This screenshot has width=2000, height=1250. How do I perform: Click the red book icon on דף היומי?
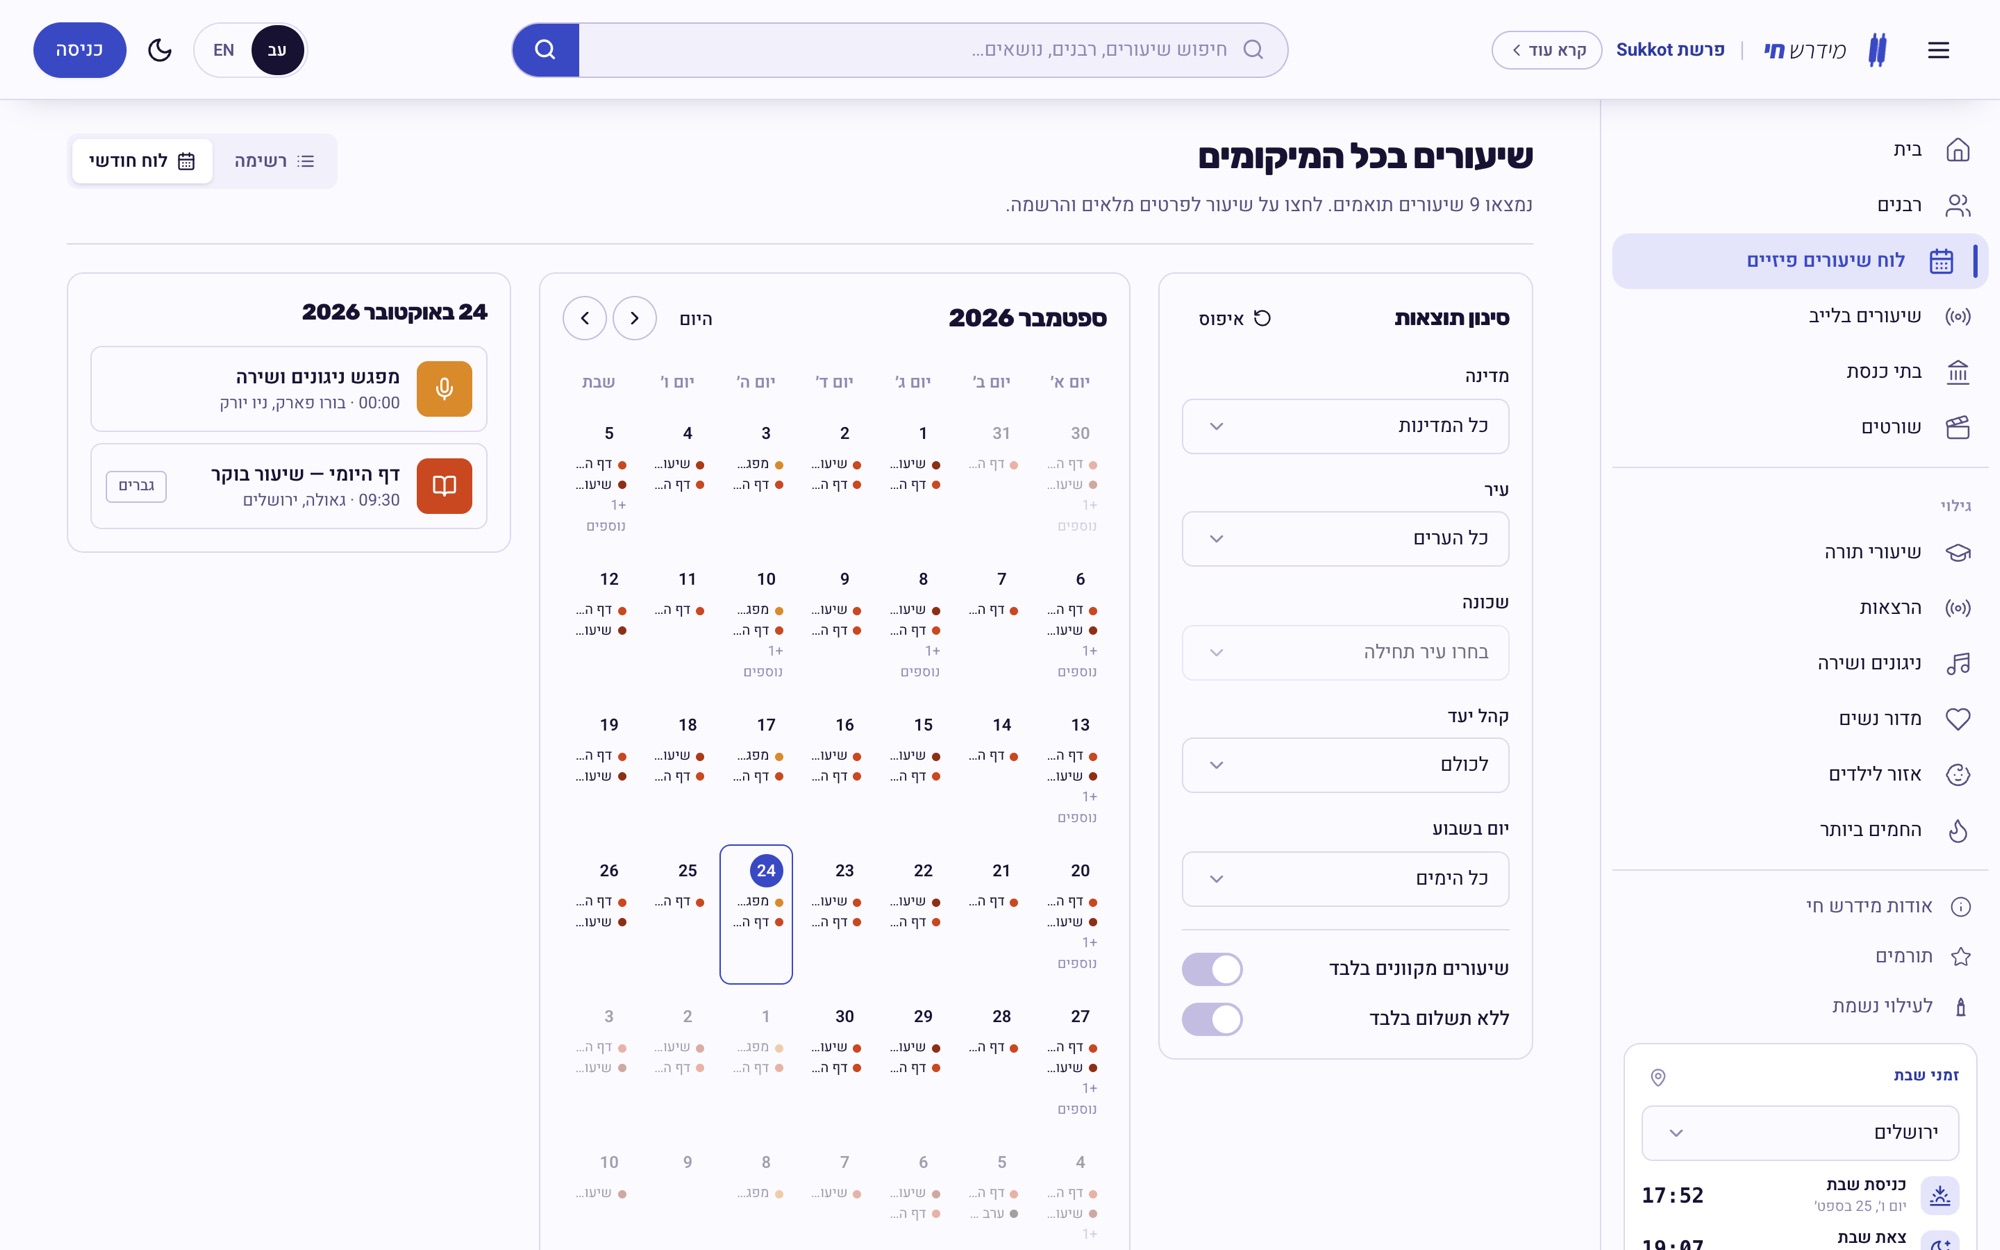coord(444,486)
